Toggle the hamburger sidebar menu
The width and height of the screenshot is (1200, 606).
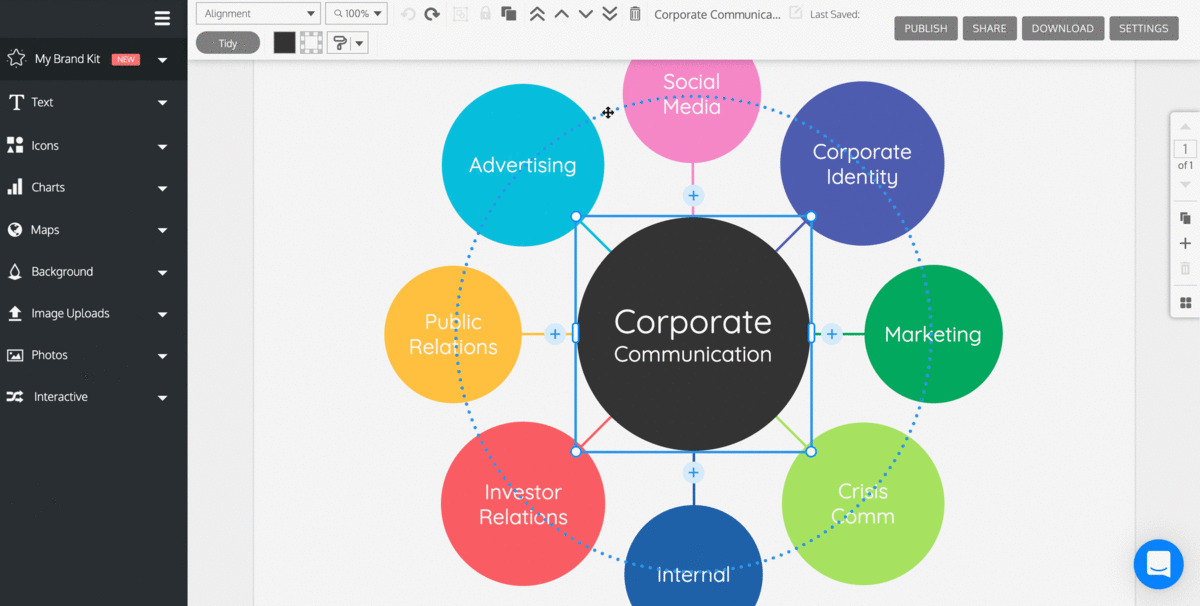pos(162,18)
